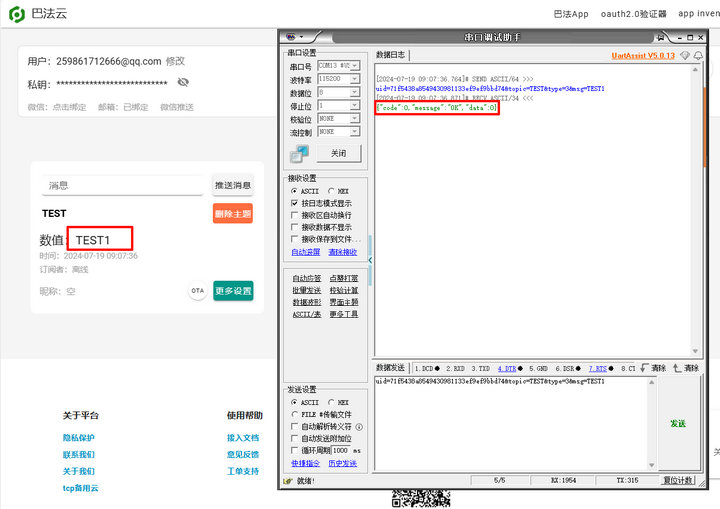This screenshot has width=720, height=509.
Task: Enable the 接收区自动换行 checkbox
Action: coord(294,215)
